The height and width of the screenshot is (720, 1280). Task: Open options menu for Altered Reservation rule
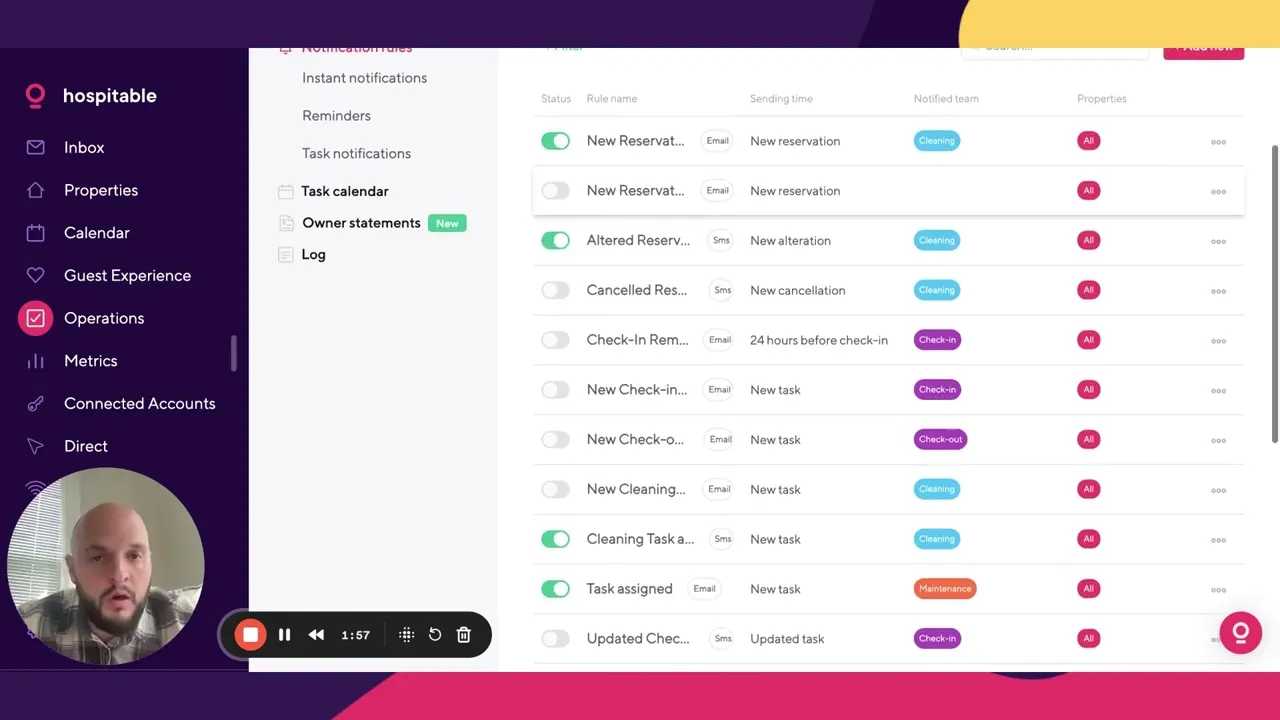coord(1218,241)
